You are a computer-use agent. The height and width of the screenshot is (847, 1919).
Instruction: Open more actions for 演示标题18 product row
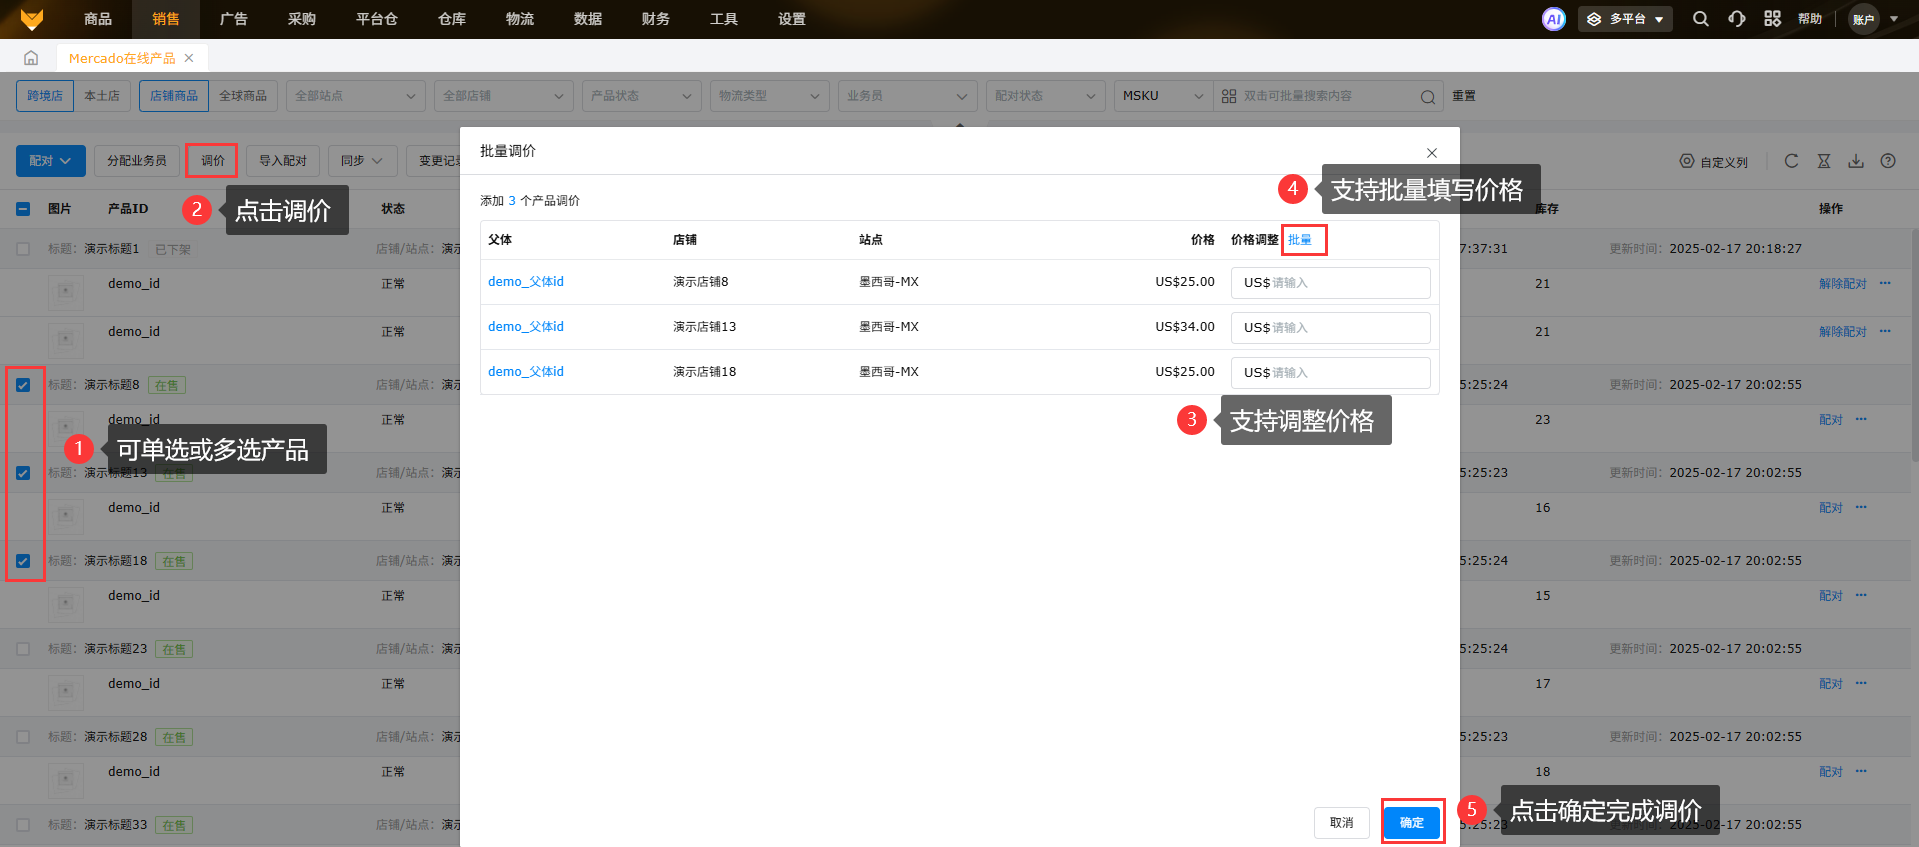pos(1861,596)
